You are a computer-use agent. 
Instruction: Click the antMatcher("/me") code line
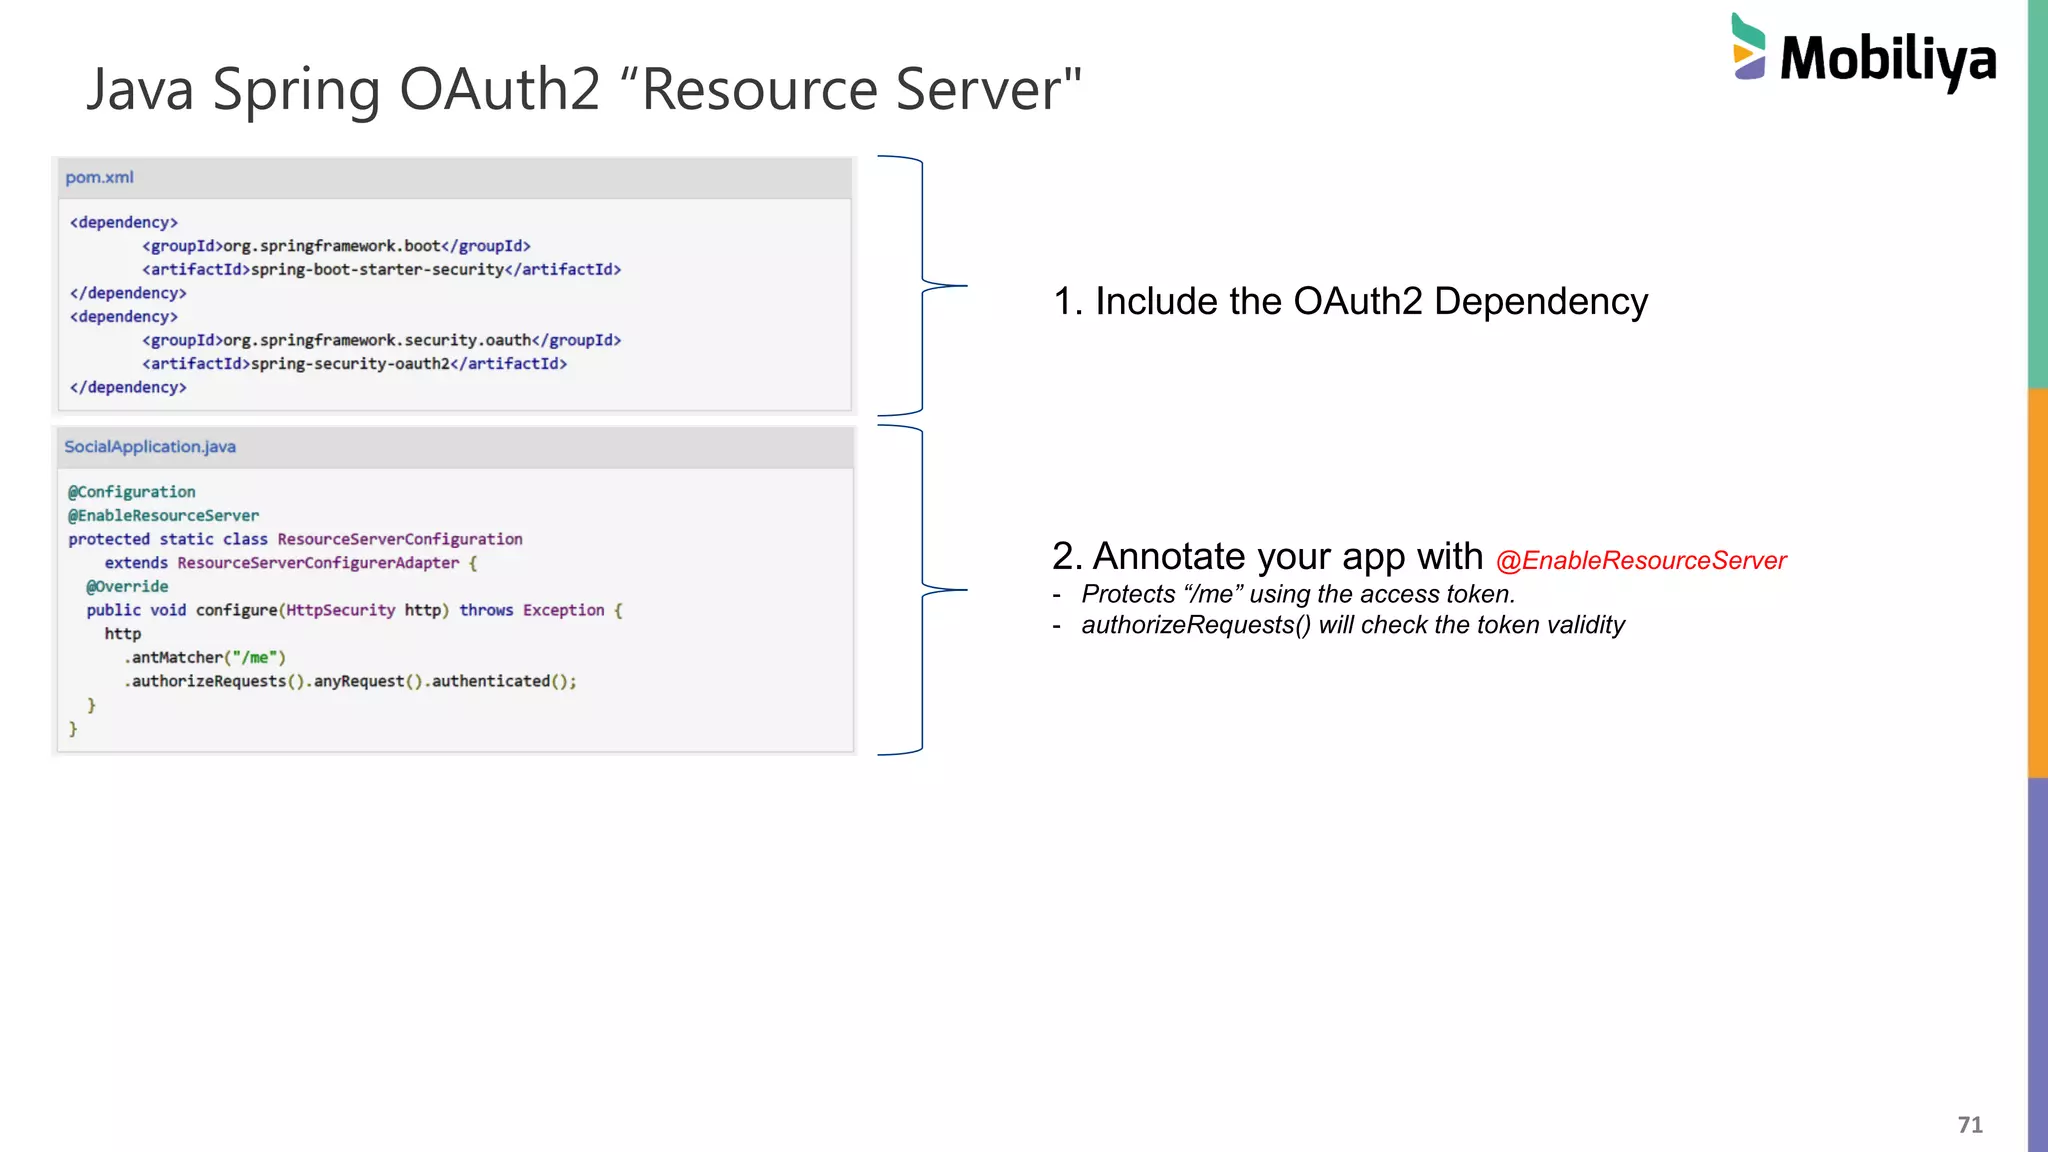[x=205, y=658]
